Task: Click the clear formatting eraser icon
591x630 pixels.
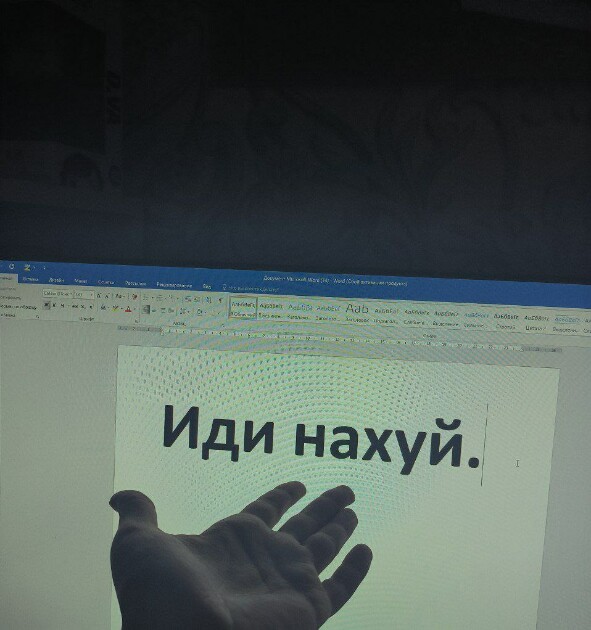Action: (x=135, y=297)
